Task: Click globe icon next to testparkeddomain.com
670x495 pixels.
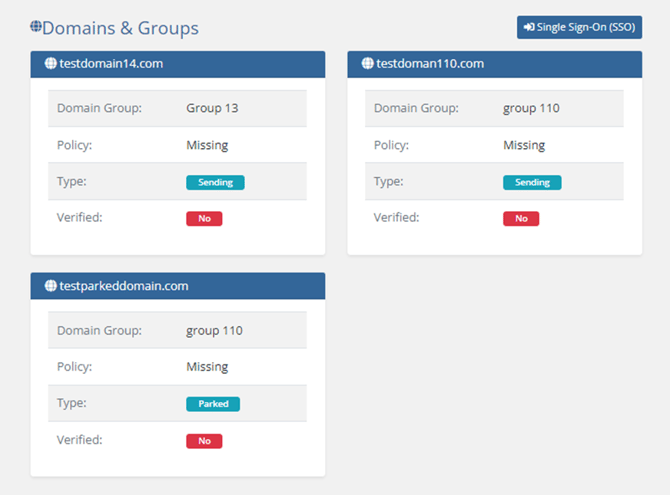Action: point(50,286)
